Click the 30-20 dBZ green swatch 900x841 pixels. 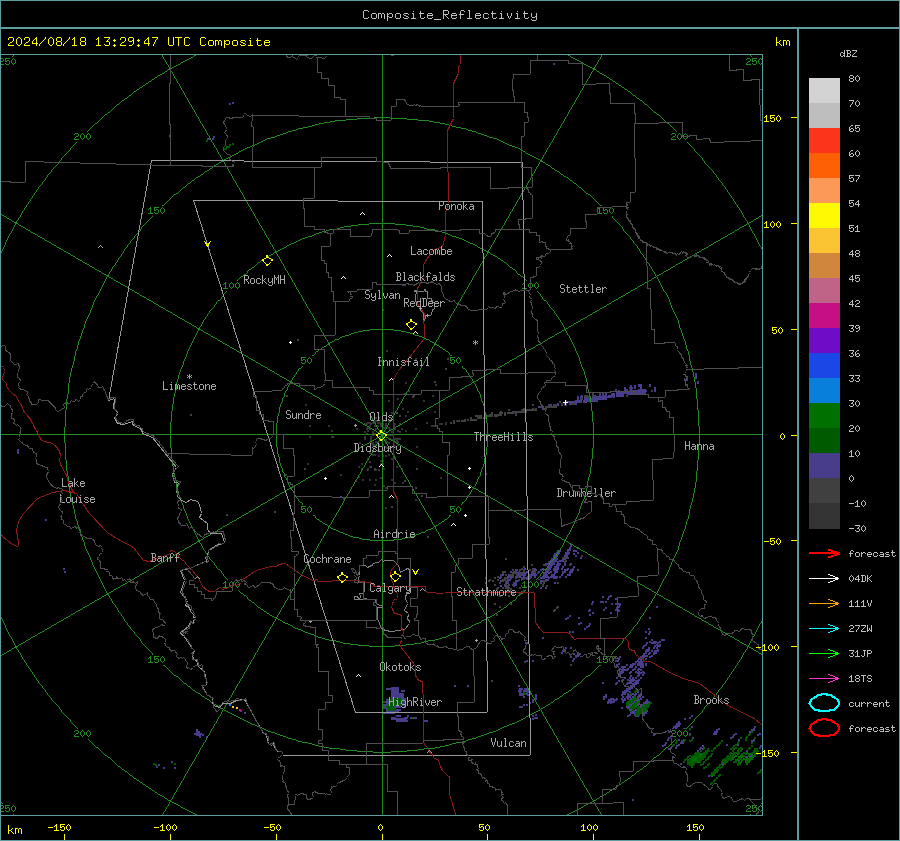824,416
